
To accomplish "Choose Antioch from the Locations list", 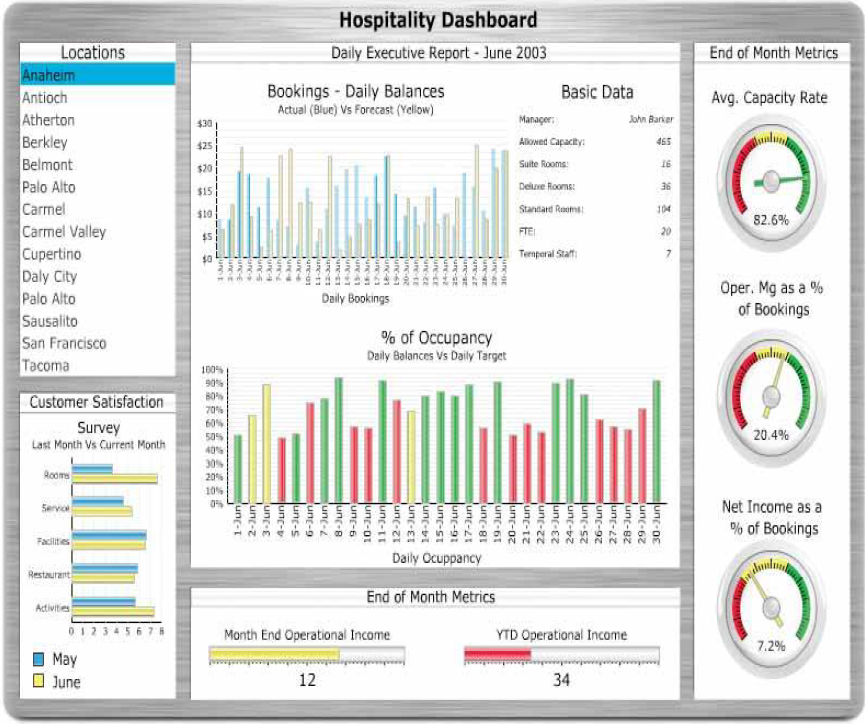I will [x=46, y=98].
